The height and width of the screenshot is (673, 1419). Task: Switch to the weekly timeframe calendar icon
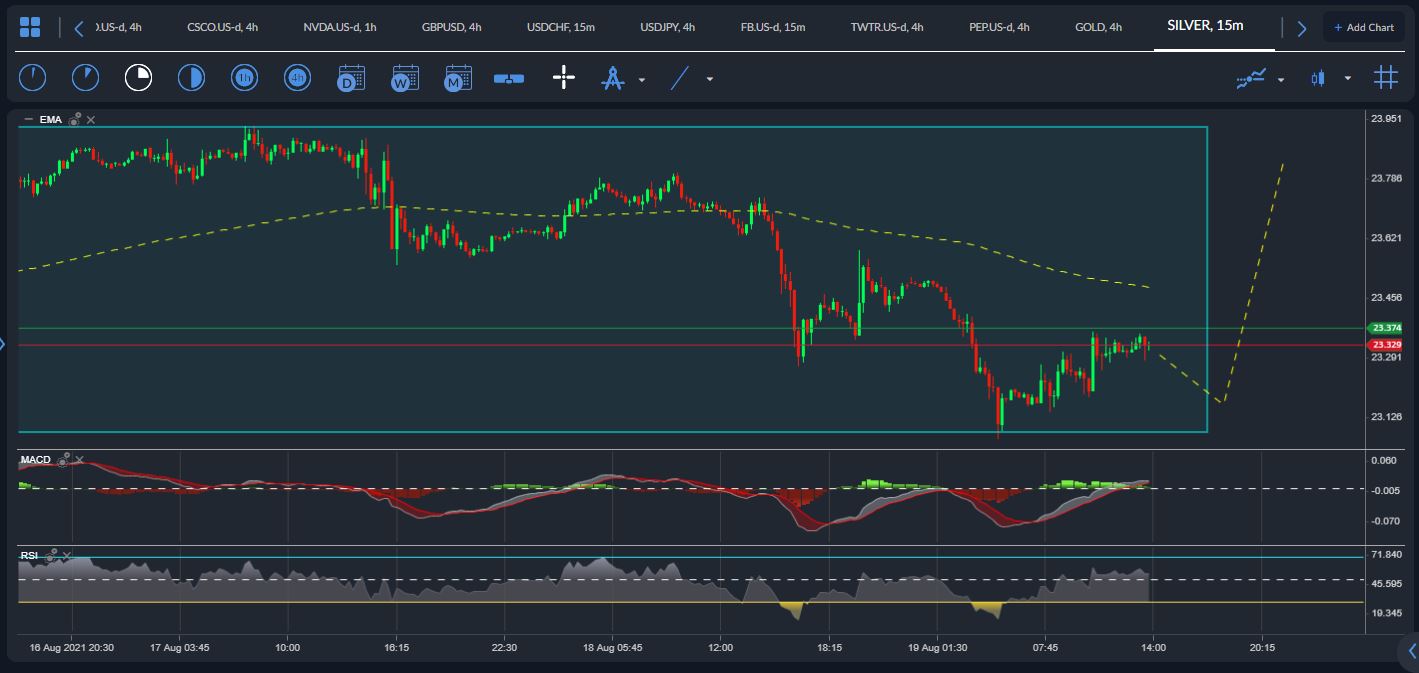click(405, 78)
